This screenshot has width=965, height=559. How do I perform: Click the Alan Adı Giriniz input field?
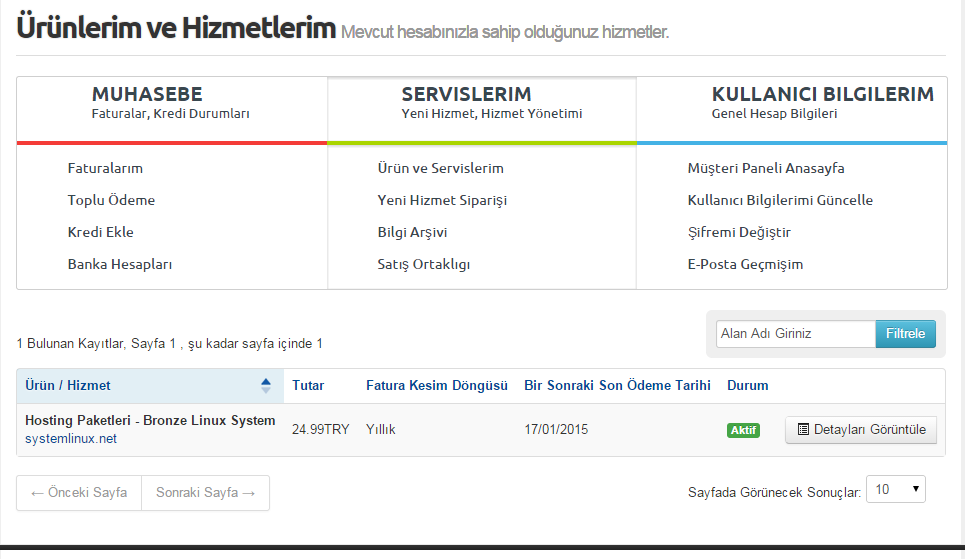[795, 334]
